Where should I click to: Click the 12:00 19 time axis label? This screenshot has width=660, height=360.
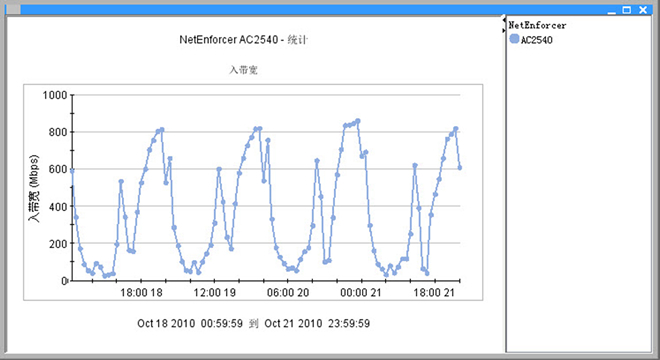[x=214, y=293]
